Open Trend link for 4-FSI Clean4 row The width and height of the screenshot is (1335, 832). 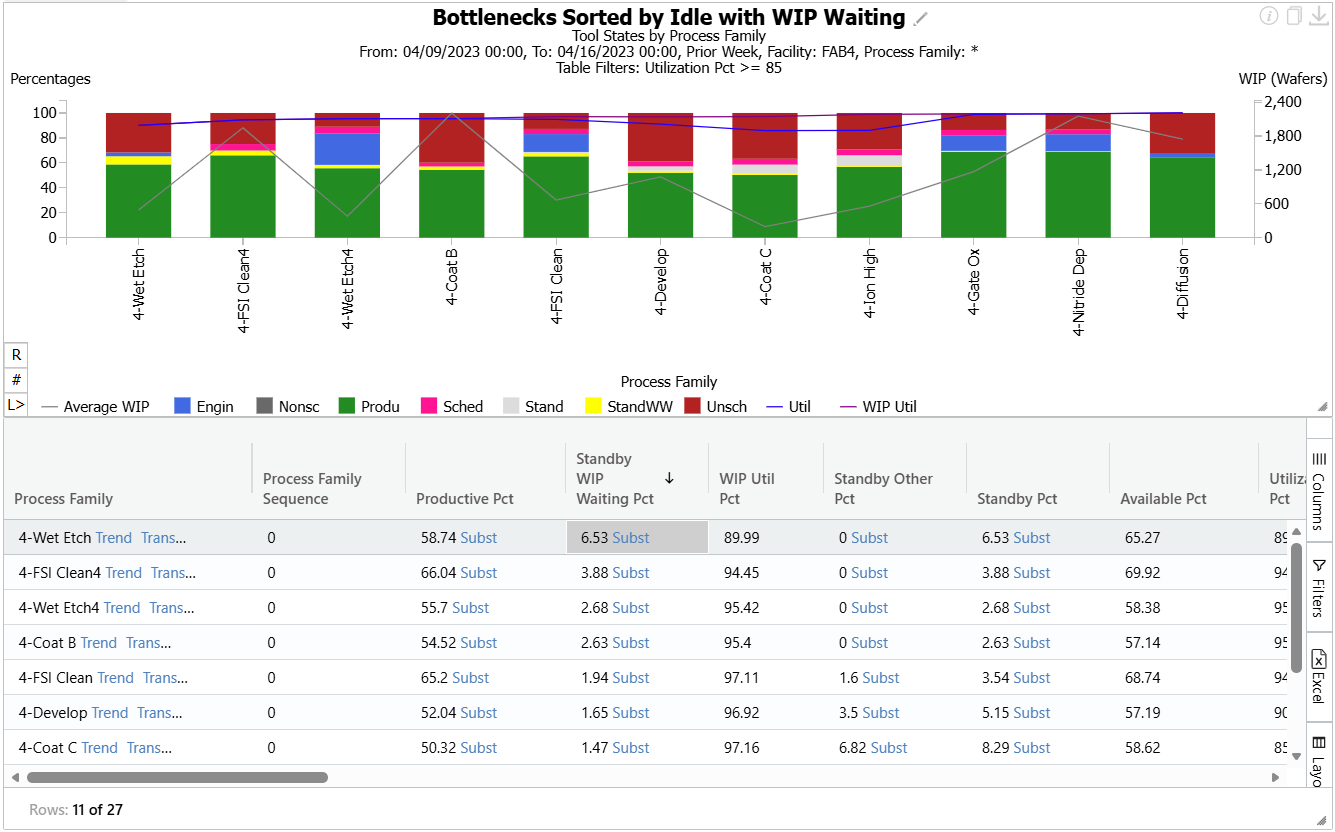[124, 572]
